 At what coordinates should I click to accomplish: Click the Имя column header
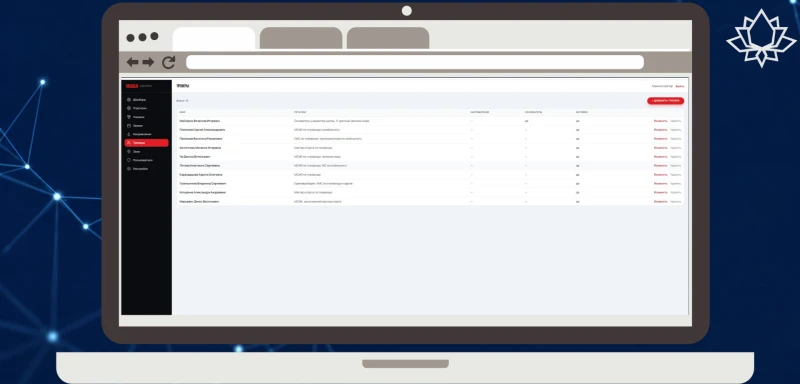[x=182, y=112]
